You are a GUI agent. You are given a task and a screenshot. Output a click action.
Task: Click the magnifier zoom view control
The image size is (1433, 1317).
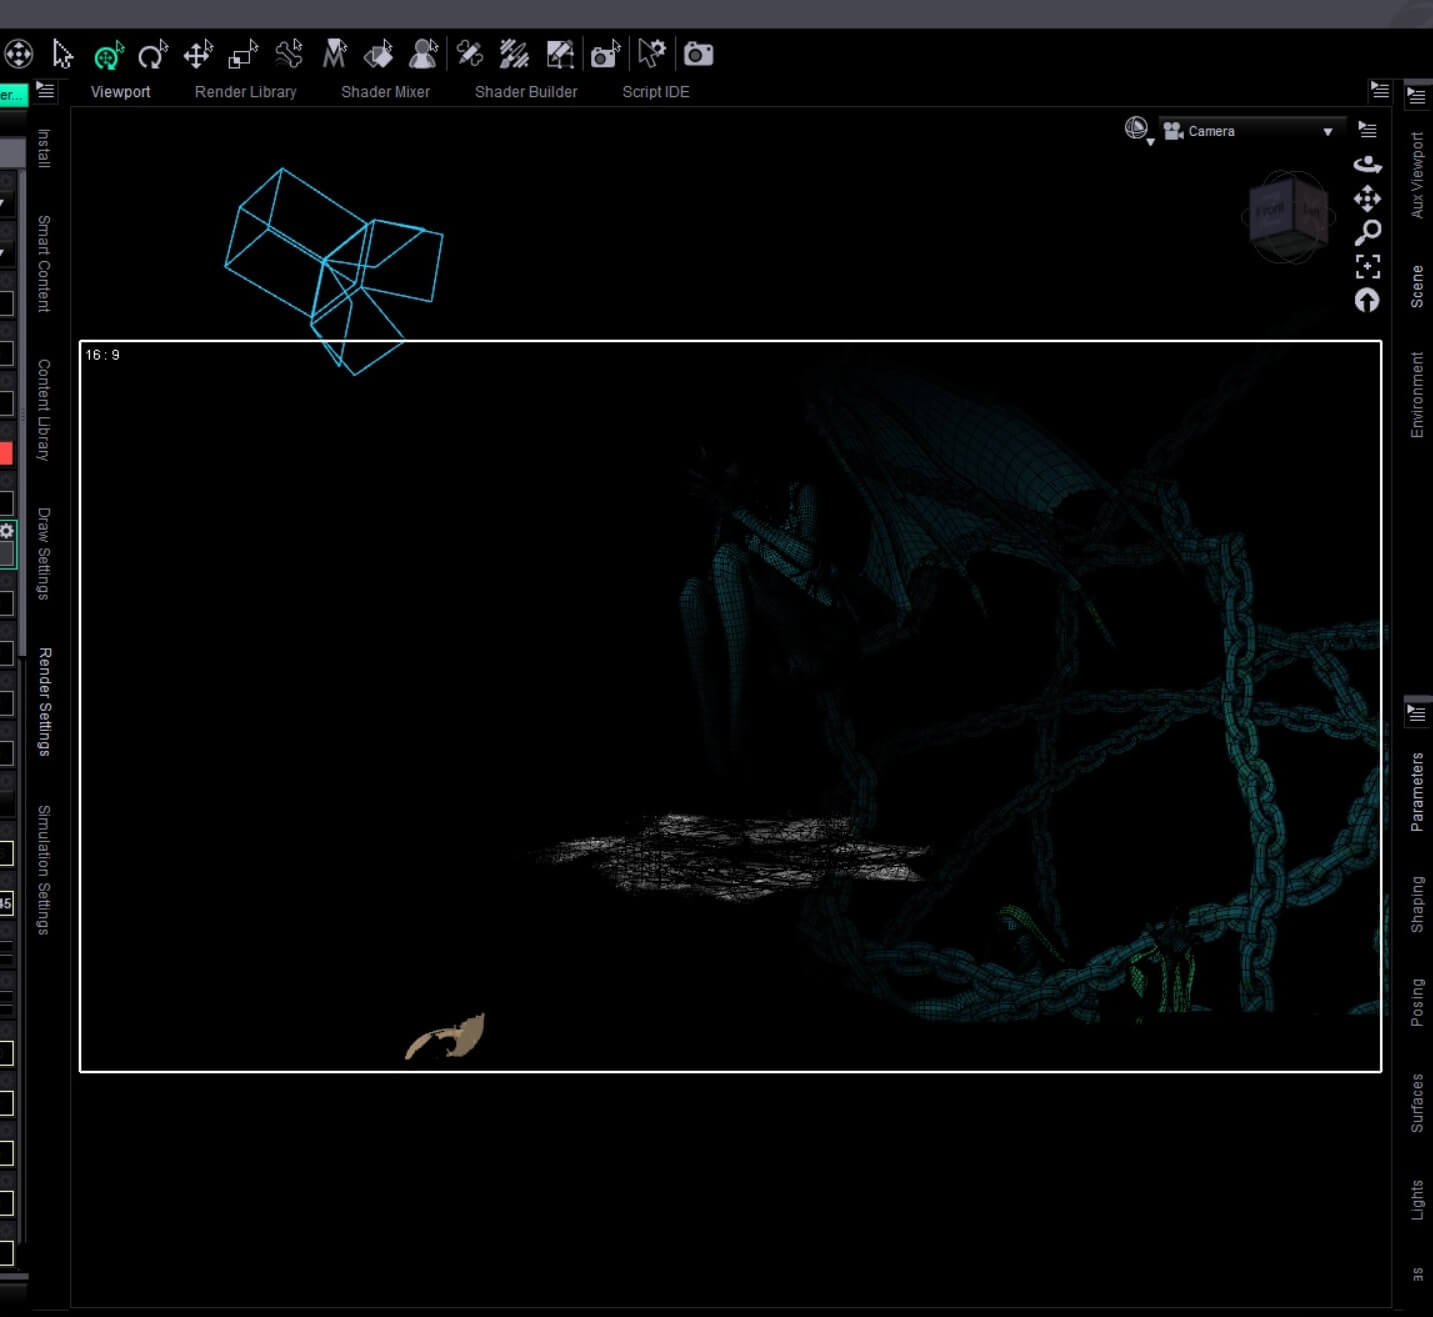pyautogui.click(x=1367, y=232)
